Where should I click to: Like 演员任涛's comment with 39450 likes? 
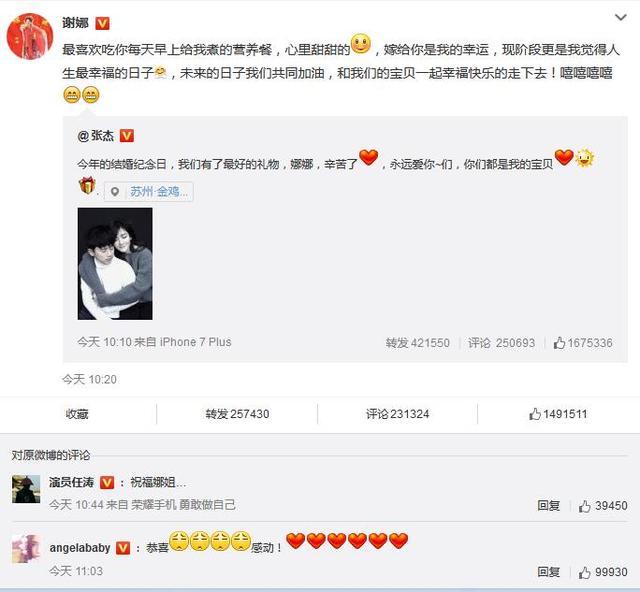point(603,506)
